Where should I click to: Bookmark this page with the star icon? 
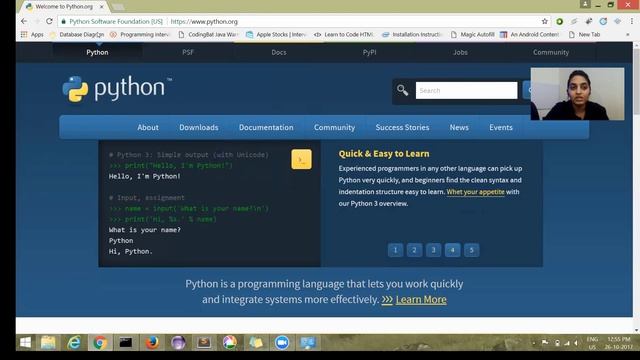[x=544, y=21]
